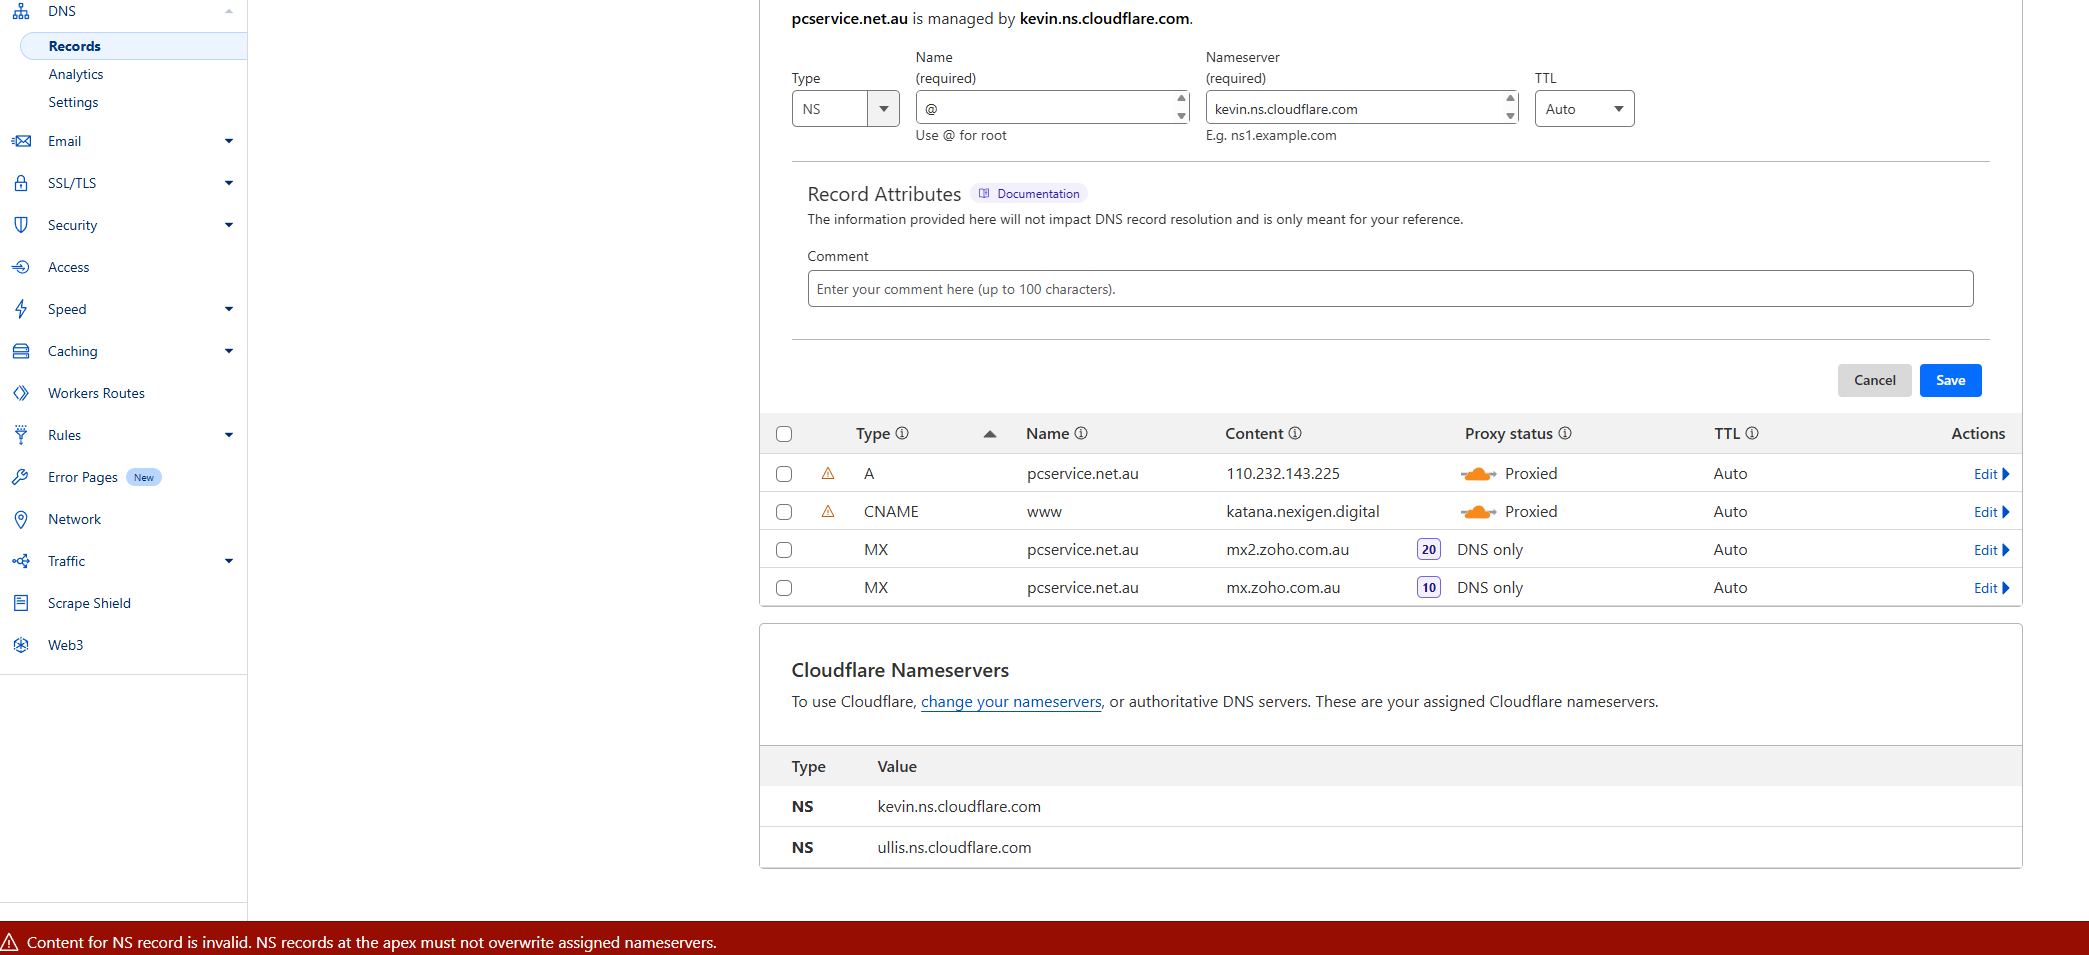Click the Workers Routes diamond icon
The width and height of the screenshot is (2089, 955).
pyautogui.click(x=21, y=393)
